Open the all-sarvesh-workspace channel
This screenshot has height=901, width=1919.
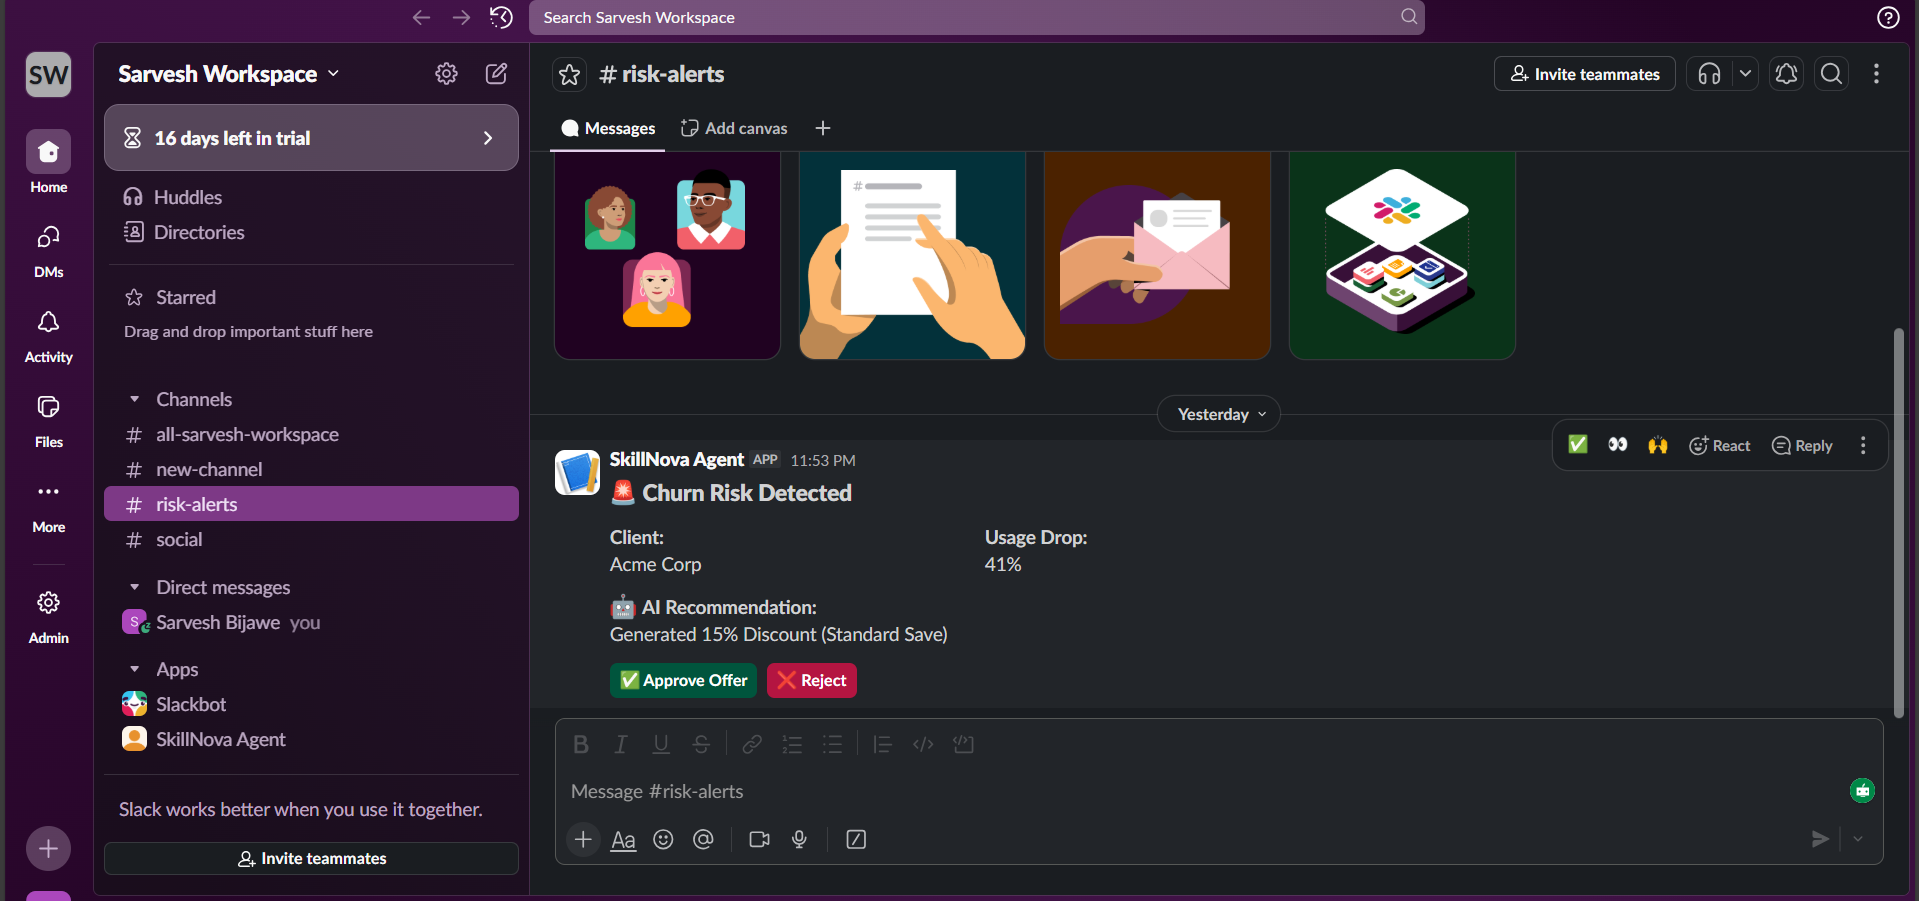(x=311, y=434)
